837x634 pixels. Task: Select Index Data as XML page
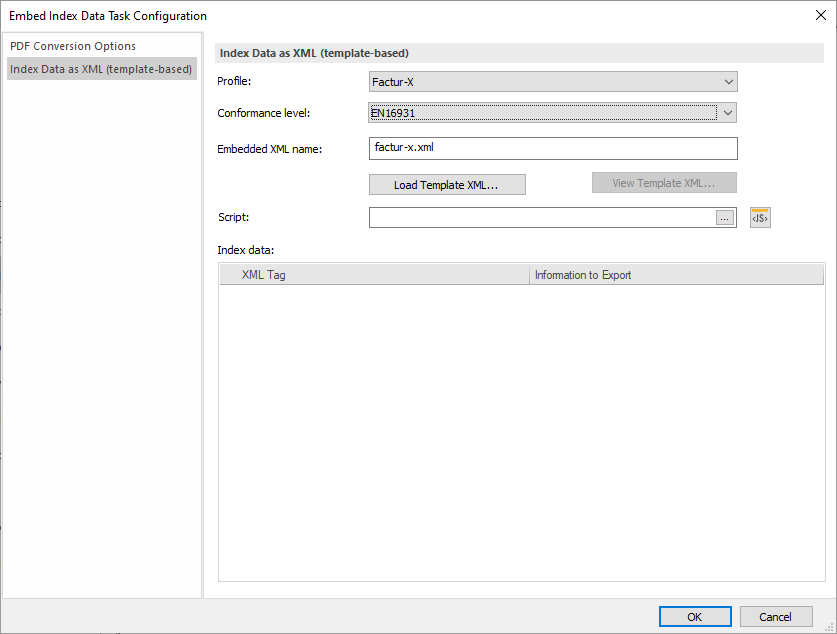click(100, 69)
